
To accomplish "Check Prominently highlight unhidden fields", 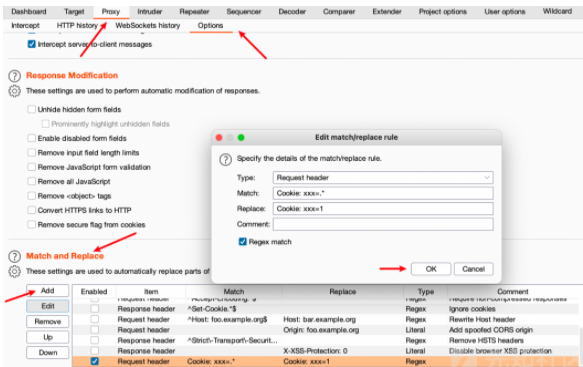I will (45, 123).
